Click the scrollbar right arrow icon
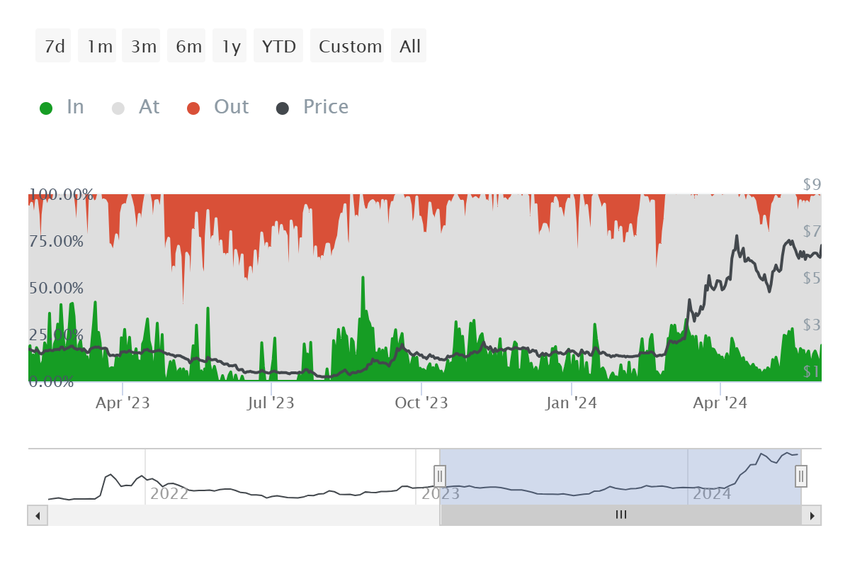Viewport: 850px width, 567px height. (x=812, y=516)
